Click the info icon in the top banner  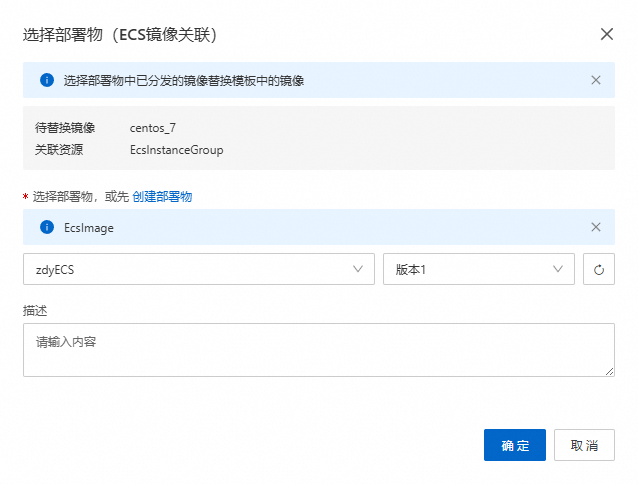46,80
